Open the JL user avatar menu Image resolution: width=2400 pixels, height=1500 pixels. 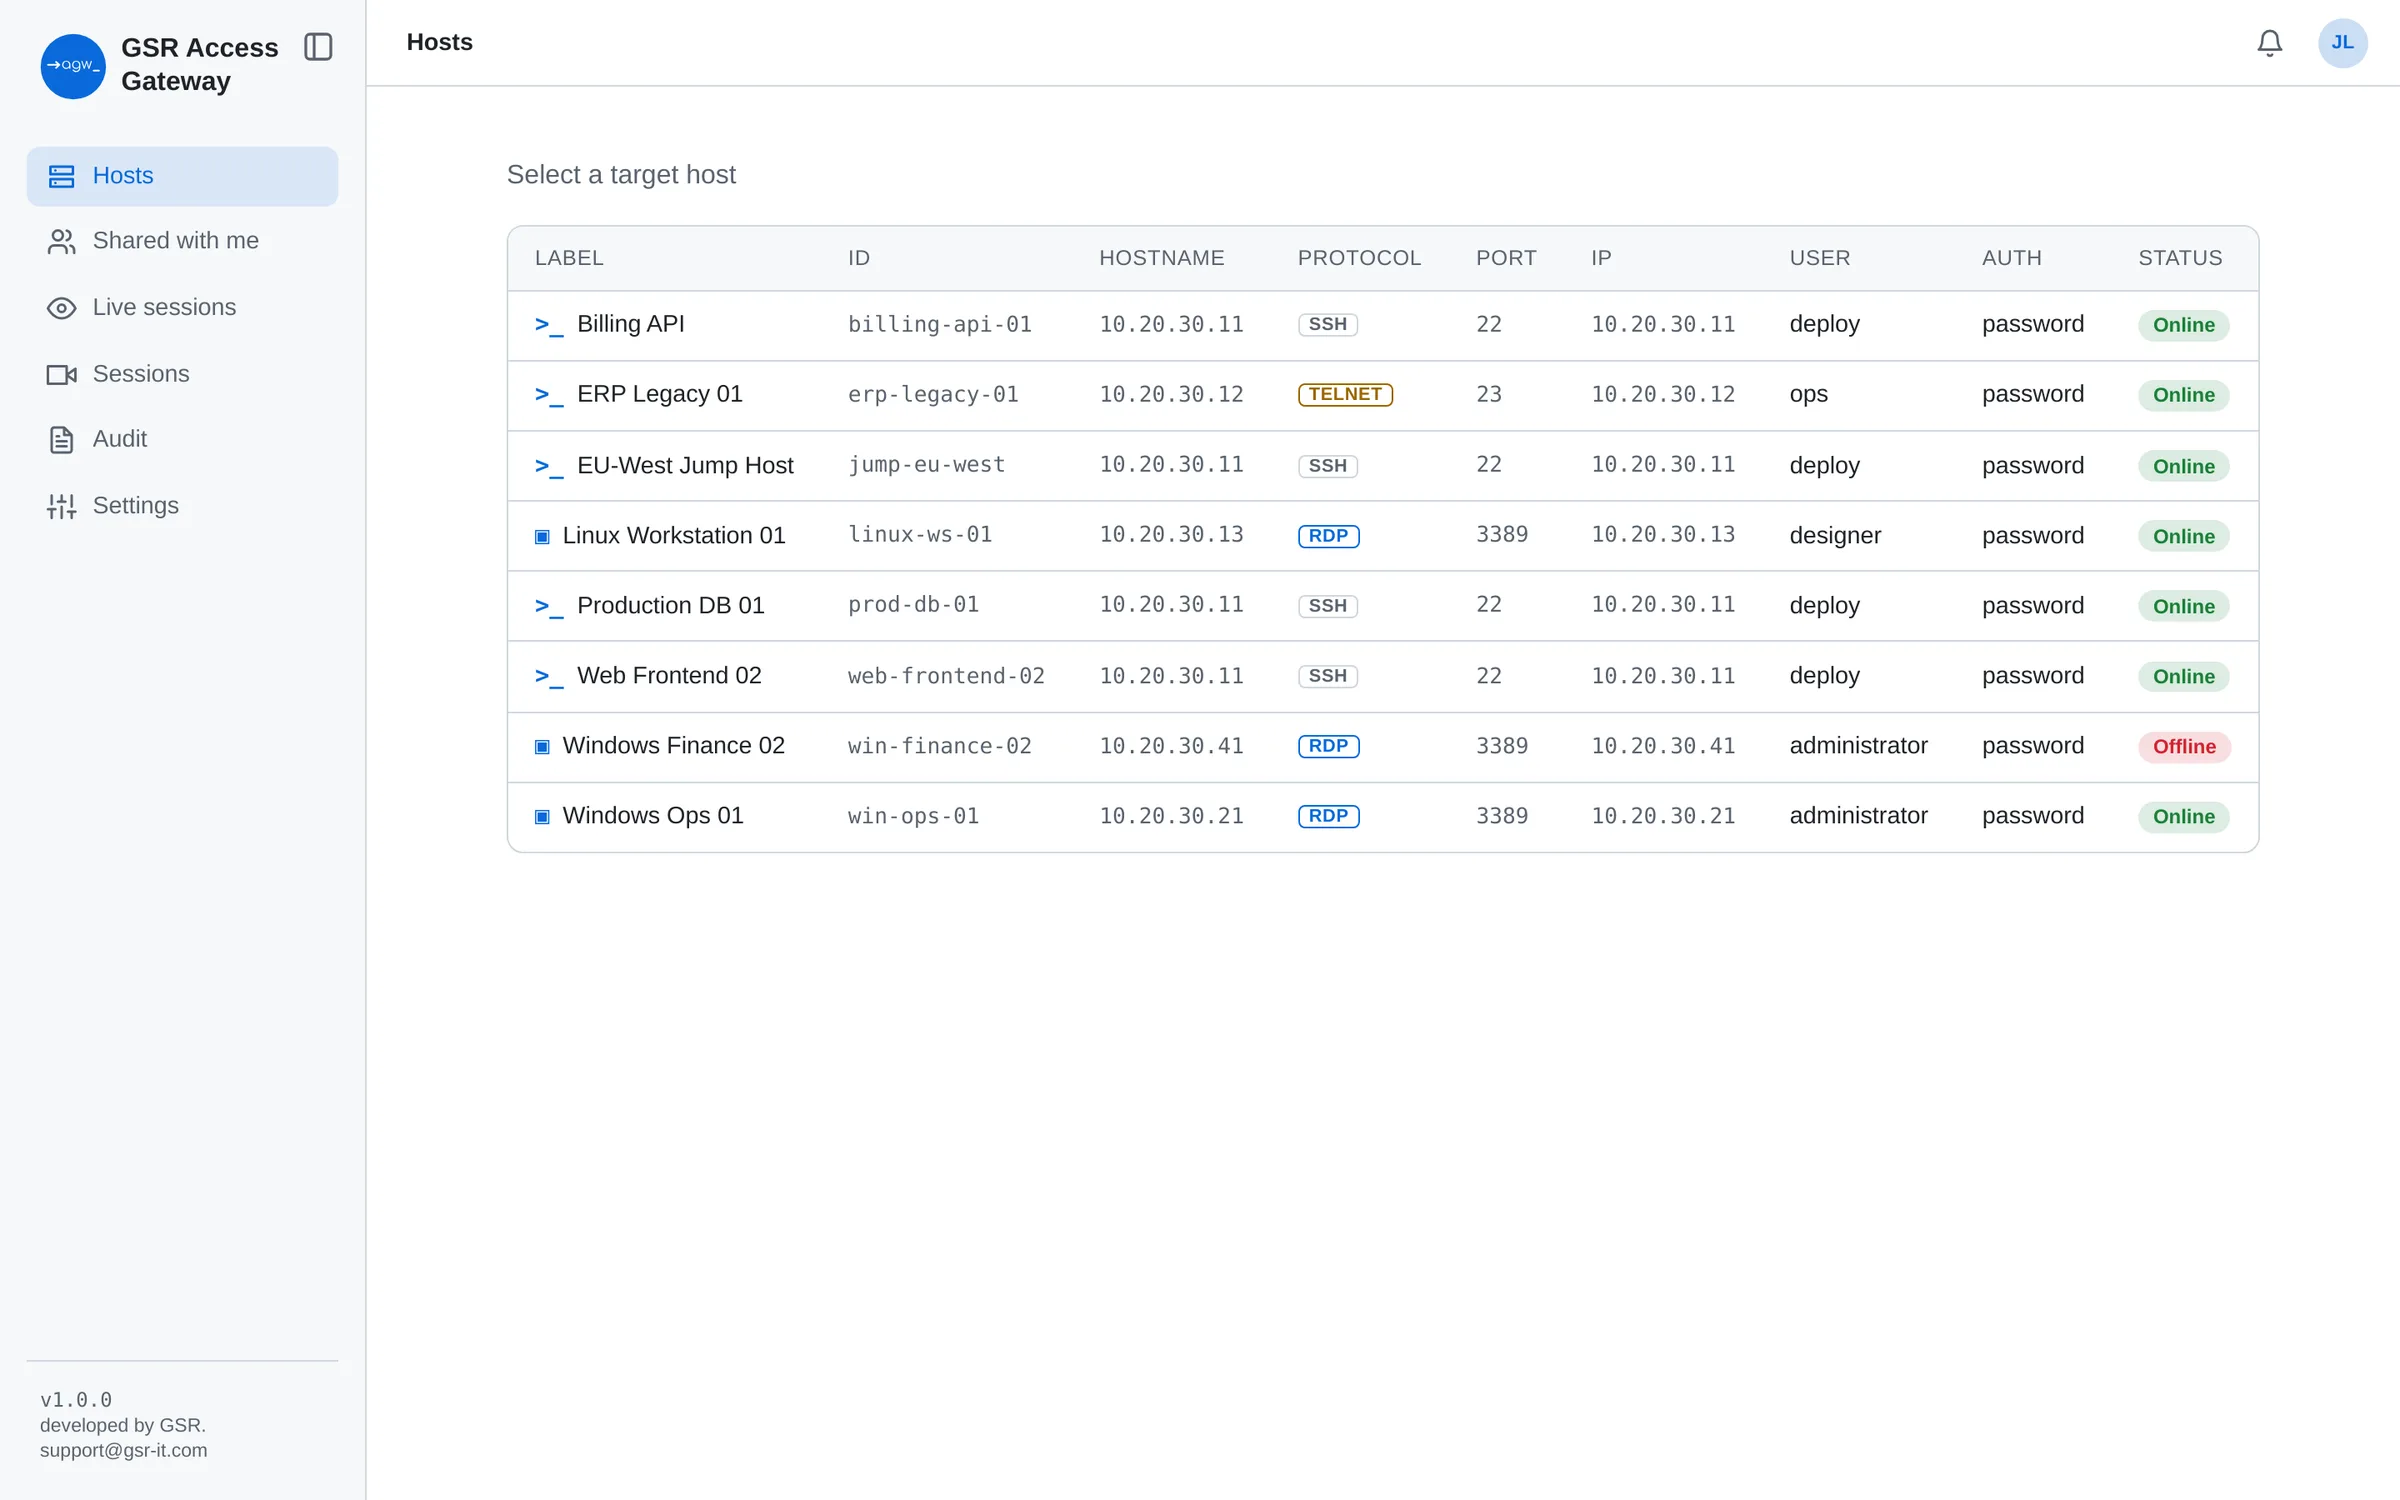2342,43
